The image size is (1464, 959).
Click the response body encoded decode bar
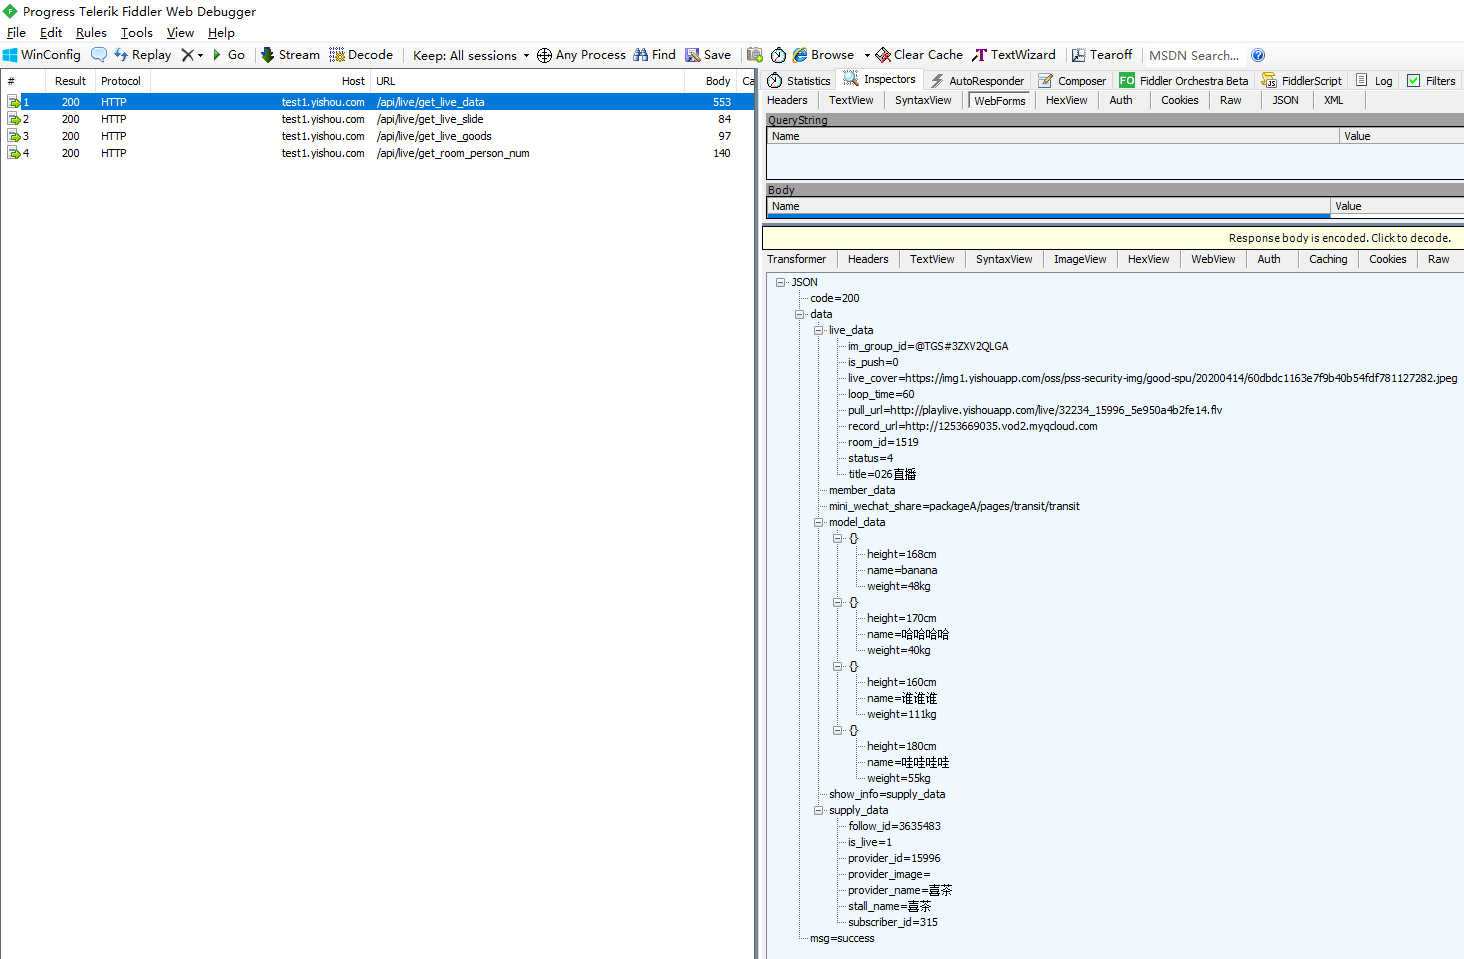[x=1113, y=238]
